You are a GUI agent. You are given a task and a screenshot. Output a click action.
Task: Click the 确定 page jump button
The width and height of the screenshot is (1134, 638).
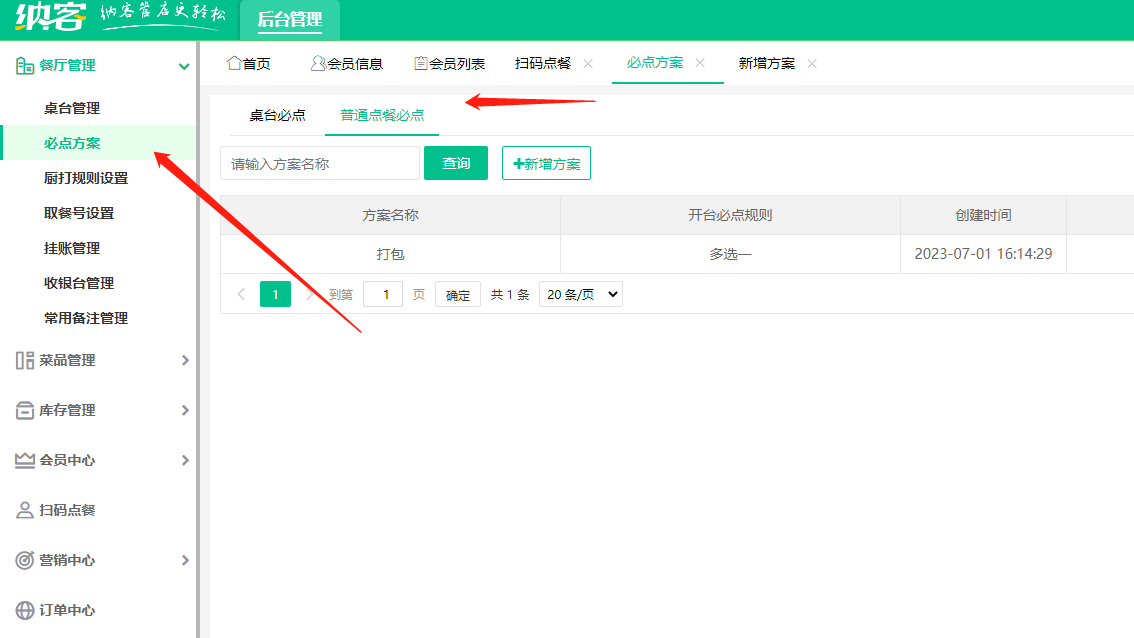(458, 295)
